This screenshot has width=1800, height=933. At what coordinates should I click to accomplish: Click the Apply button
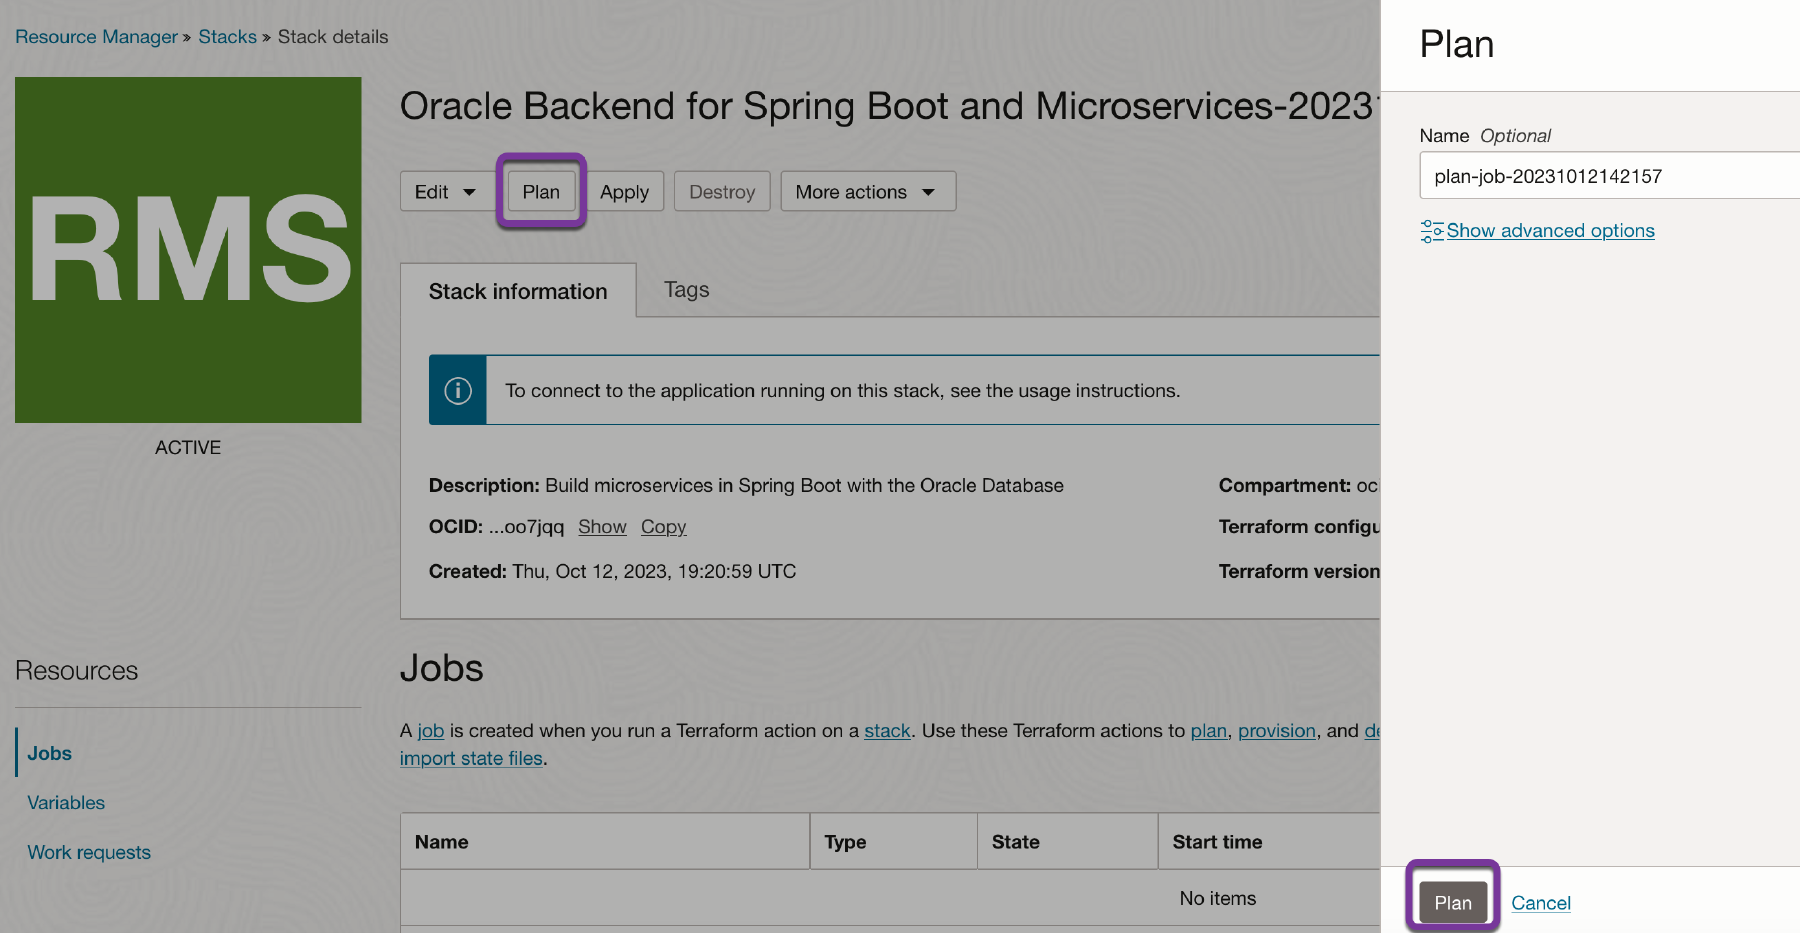[x=624, y=192]
